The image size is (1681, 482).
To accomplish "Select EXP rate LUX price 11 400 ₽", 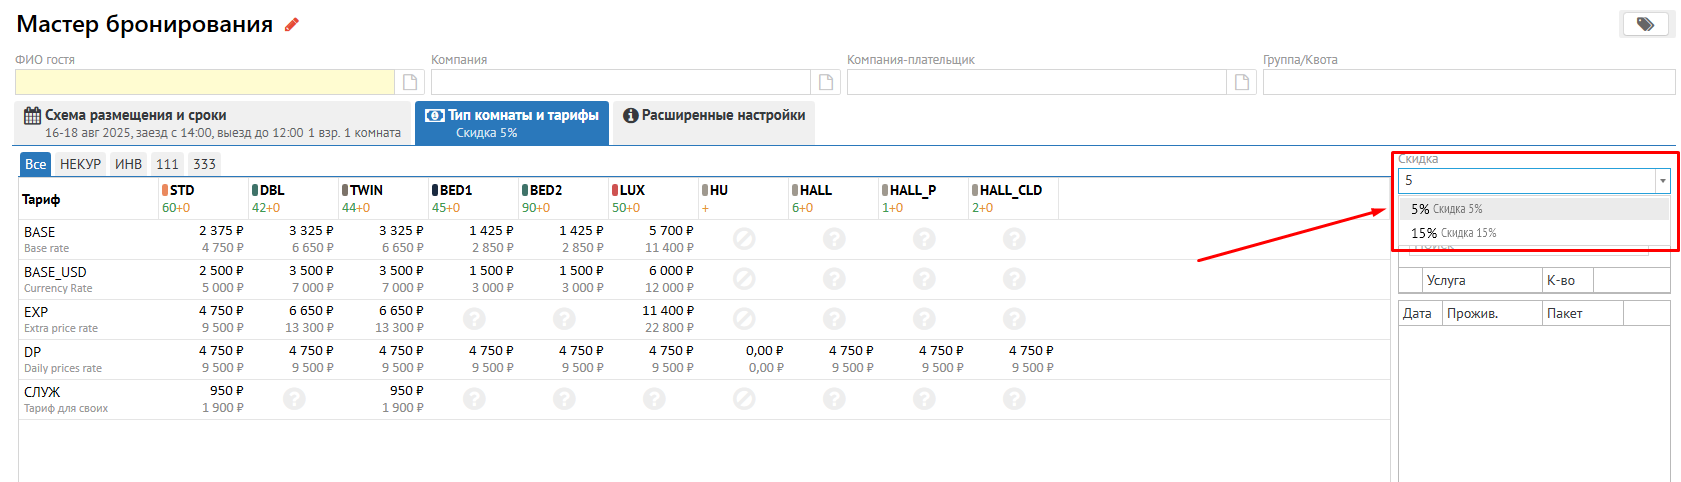I will point(668,311).
